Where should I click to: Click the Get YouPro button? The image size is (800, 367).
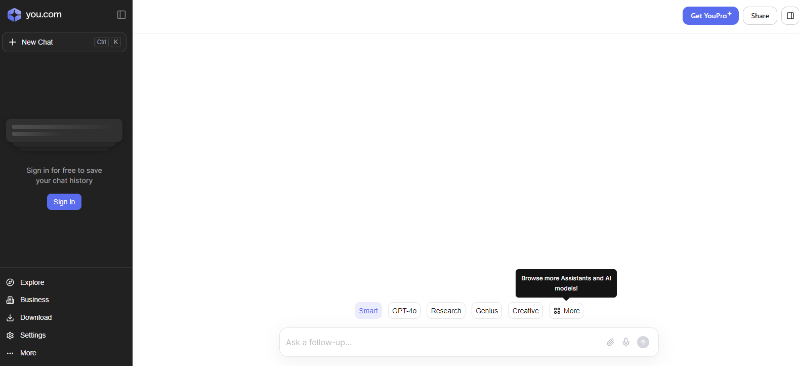[x=710, y=16]
